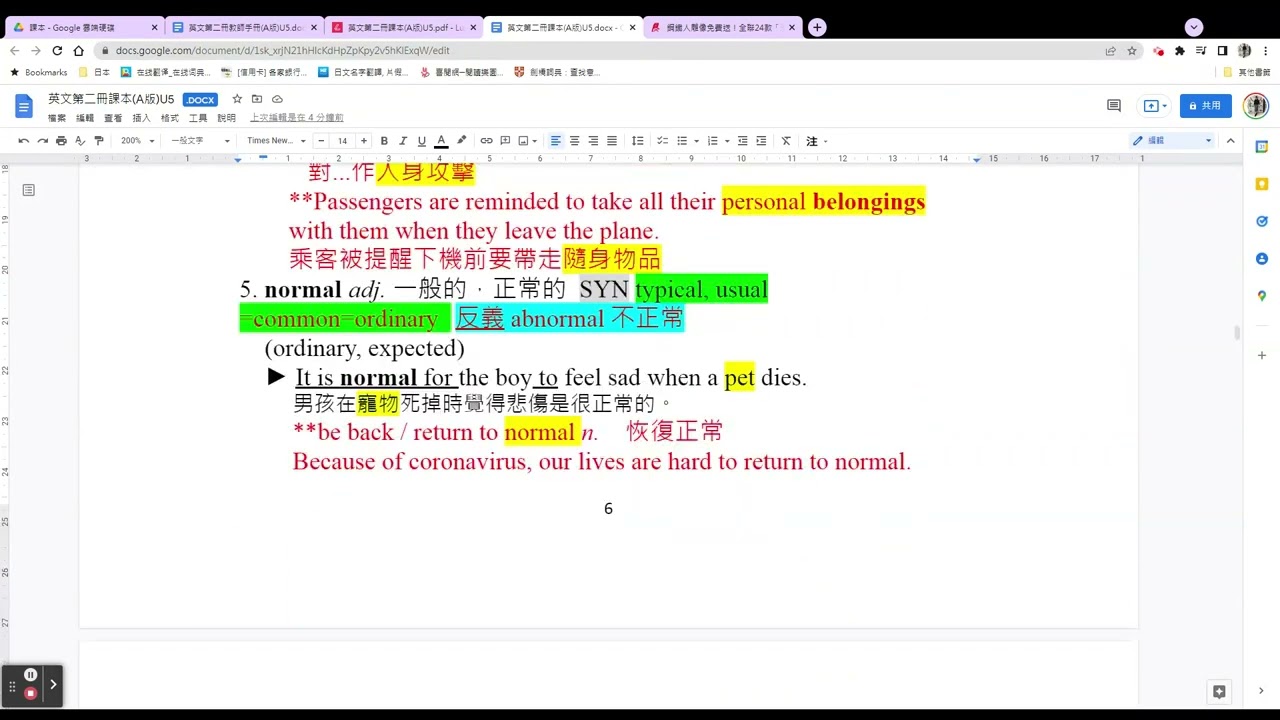Select the paint format tool
1280x720 pixels.
pos(99,141)
